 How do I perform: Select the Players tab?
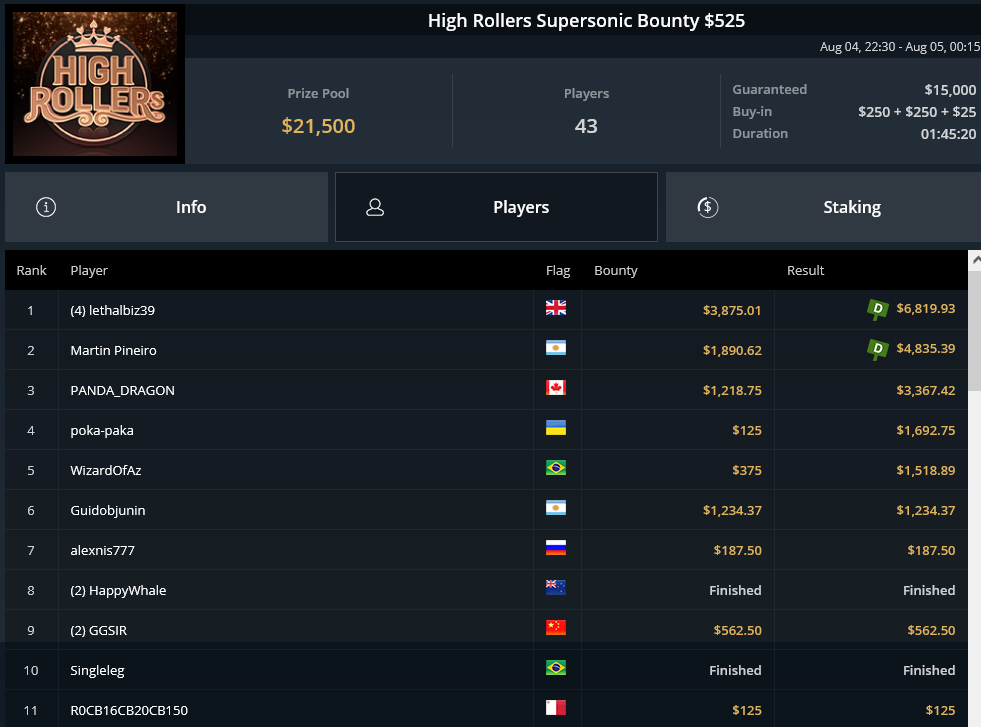496,207
